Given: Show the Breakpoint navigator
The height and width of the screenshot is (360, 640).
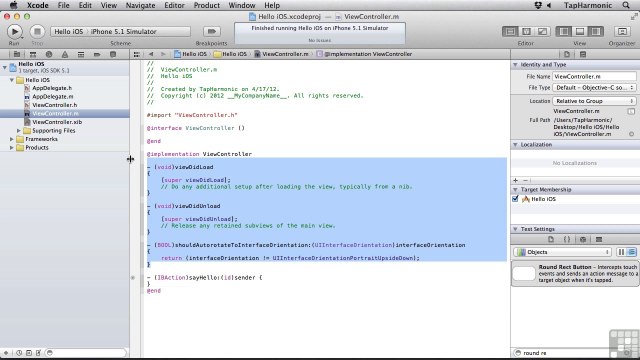Looking at the screenshot, I should click(x=97, y=54).
